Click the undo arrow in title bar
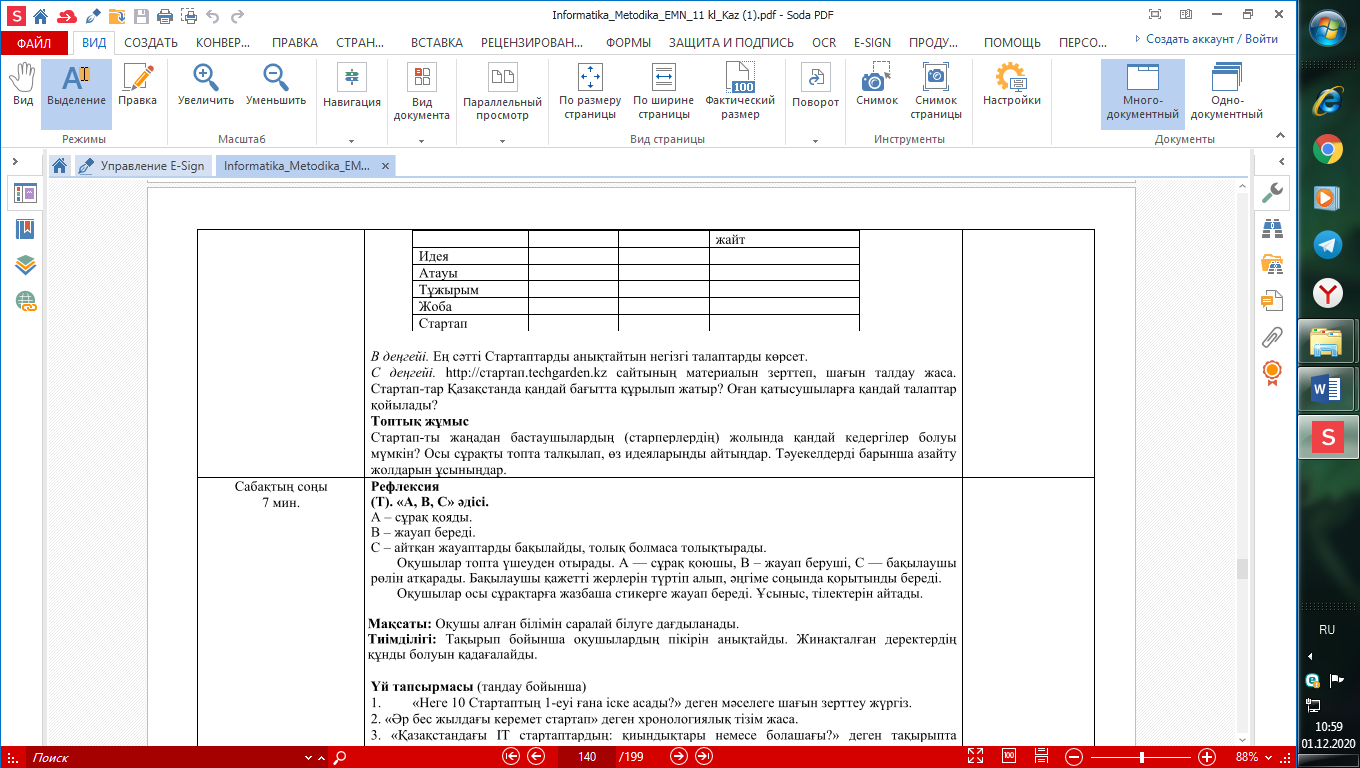The width and height of the screenshot is (1360, 768). coord(211,16)
